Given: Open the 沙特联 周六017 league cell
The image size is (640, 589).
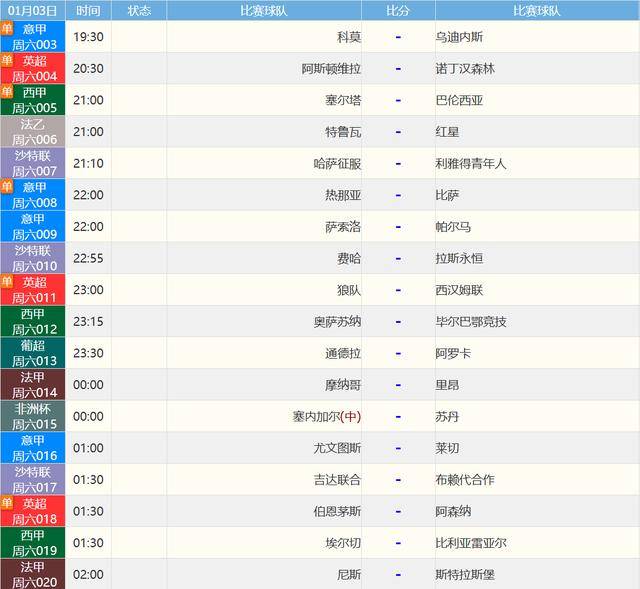Looking at the screenshot, I should click(33, 479).
